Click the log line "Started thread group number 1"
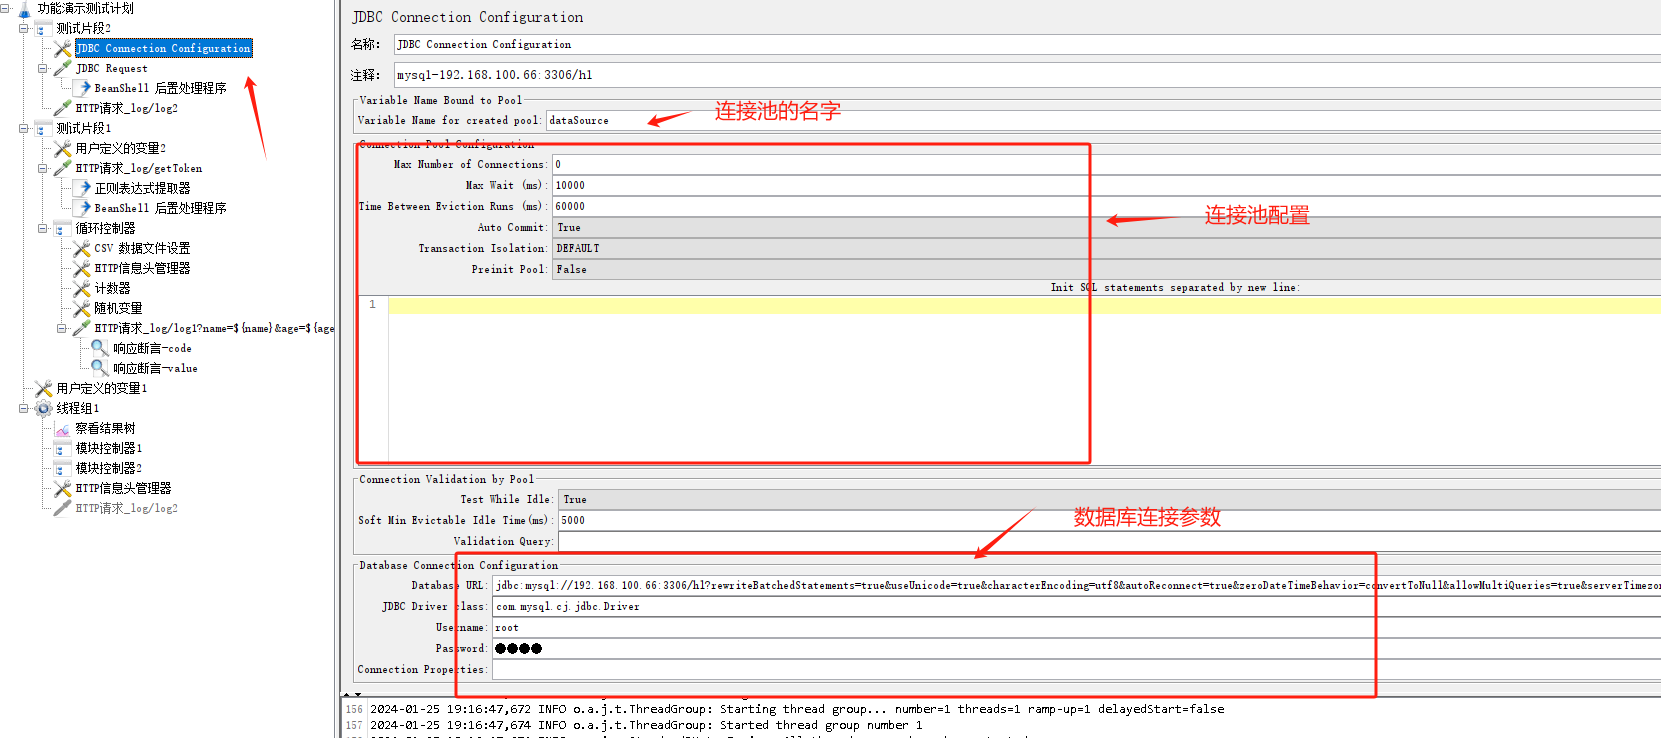The height and width of the screenshot is (738, 1661). click(x=646, y=725)
